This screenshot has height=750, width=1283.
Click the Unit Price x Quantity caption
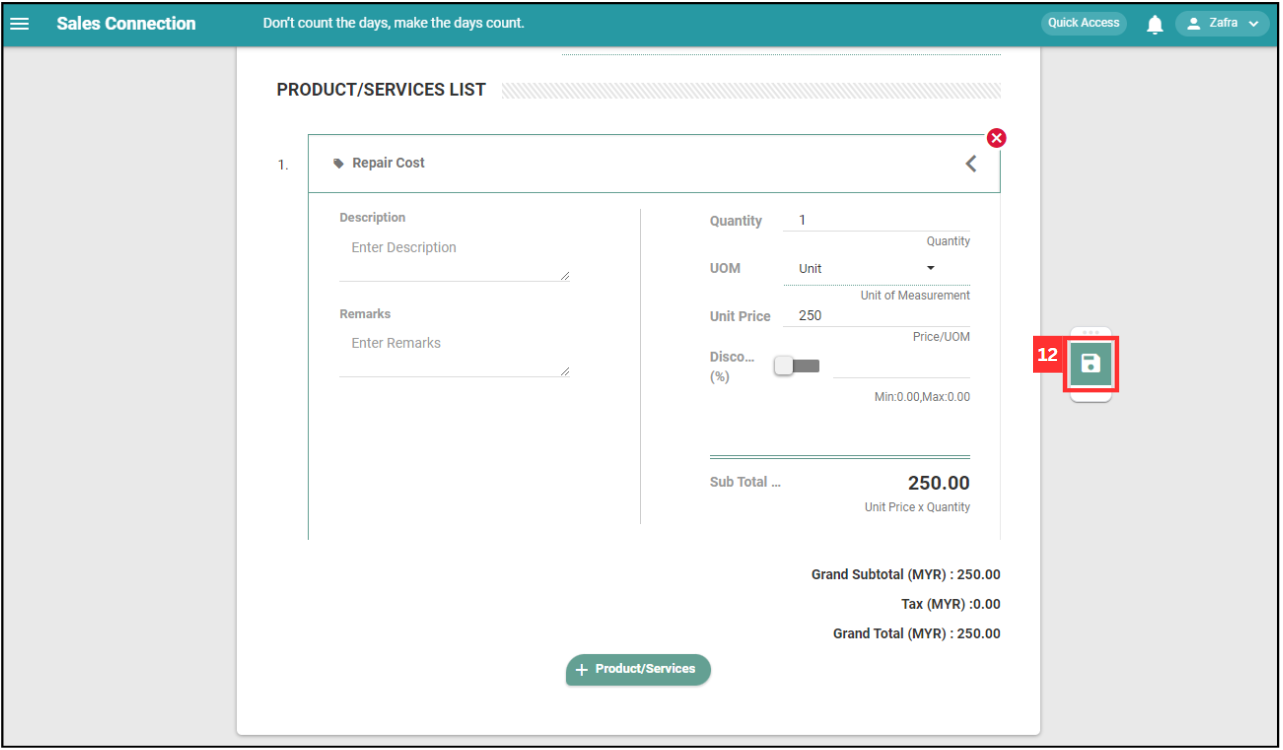[917, 507]
